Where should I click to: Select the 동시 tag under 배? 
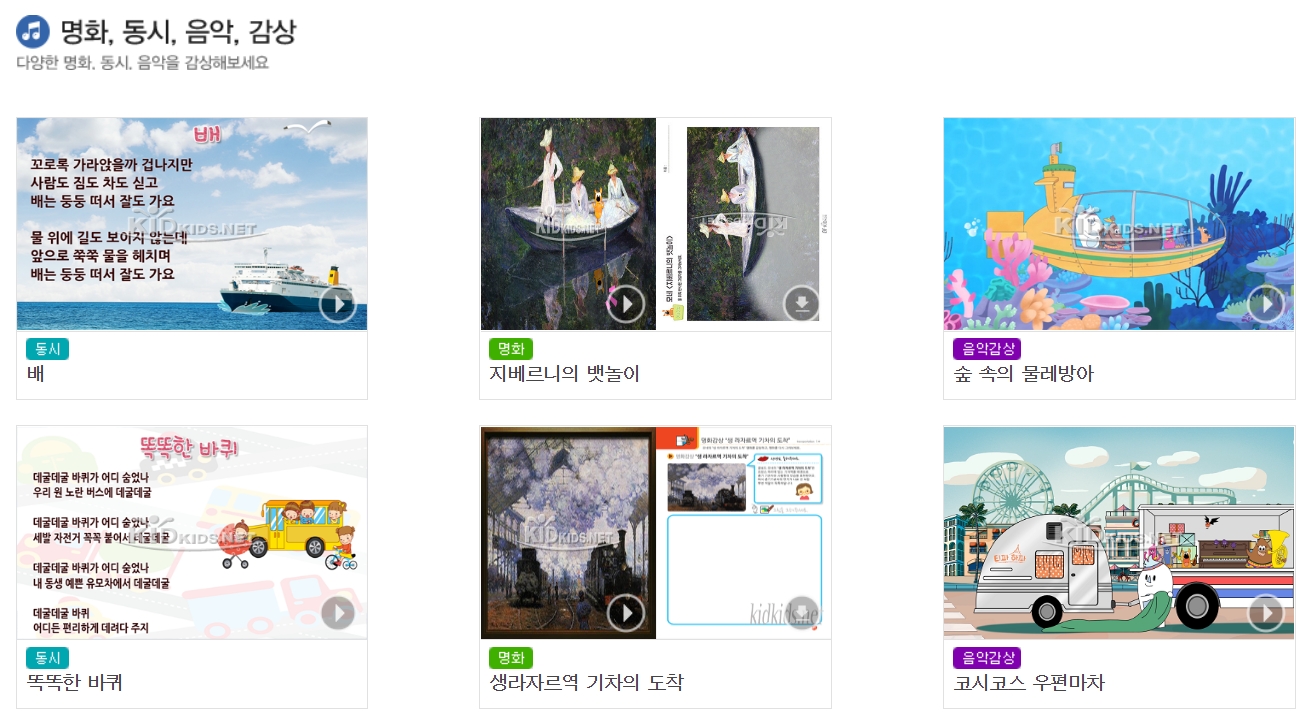[x=47, y=349]
